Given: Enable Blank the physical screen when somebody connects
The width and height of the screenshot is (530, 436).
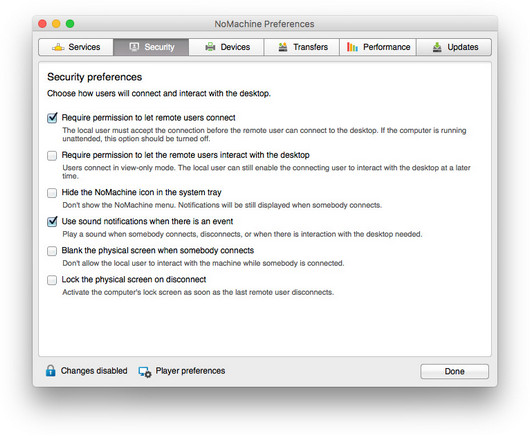Looking at the screenshot, I should (x=52, y=251).
